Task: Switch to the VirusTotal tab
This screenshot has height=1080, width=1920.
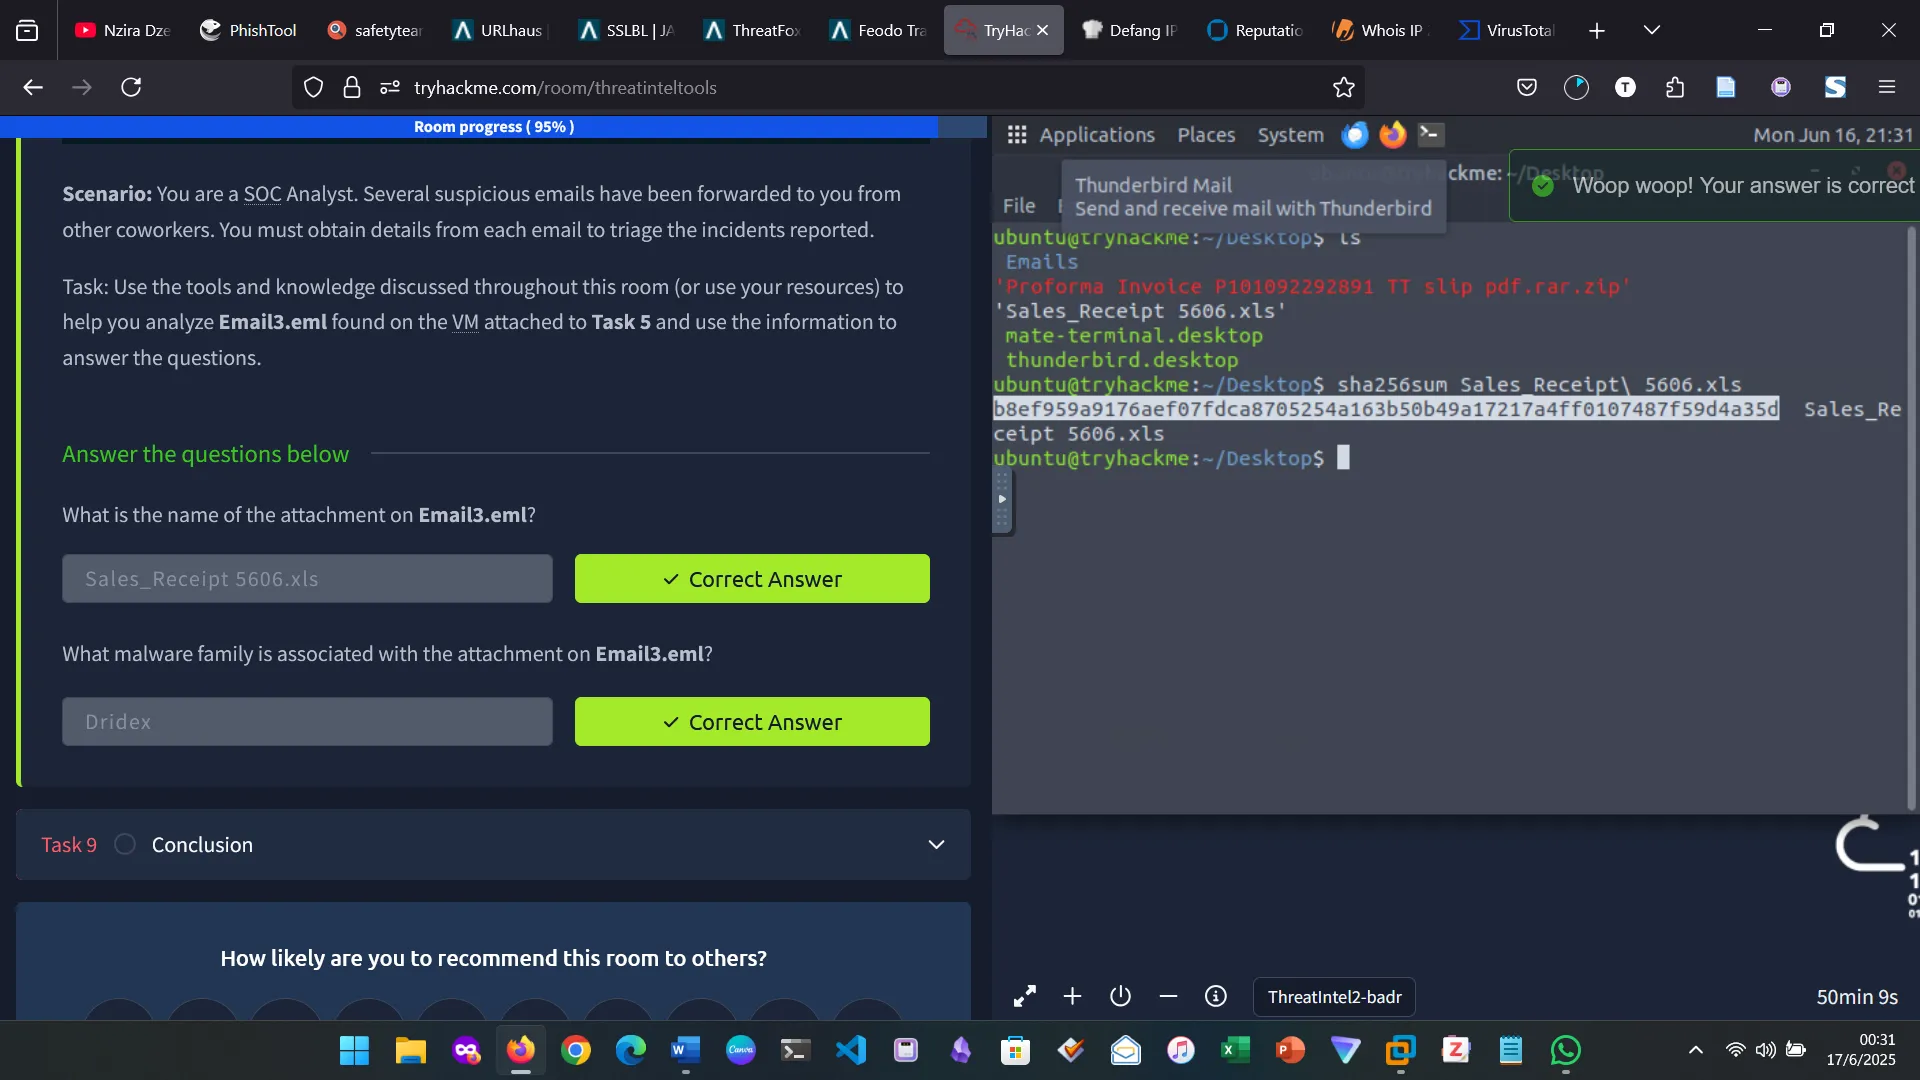Action: [x=1508, y=30]
